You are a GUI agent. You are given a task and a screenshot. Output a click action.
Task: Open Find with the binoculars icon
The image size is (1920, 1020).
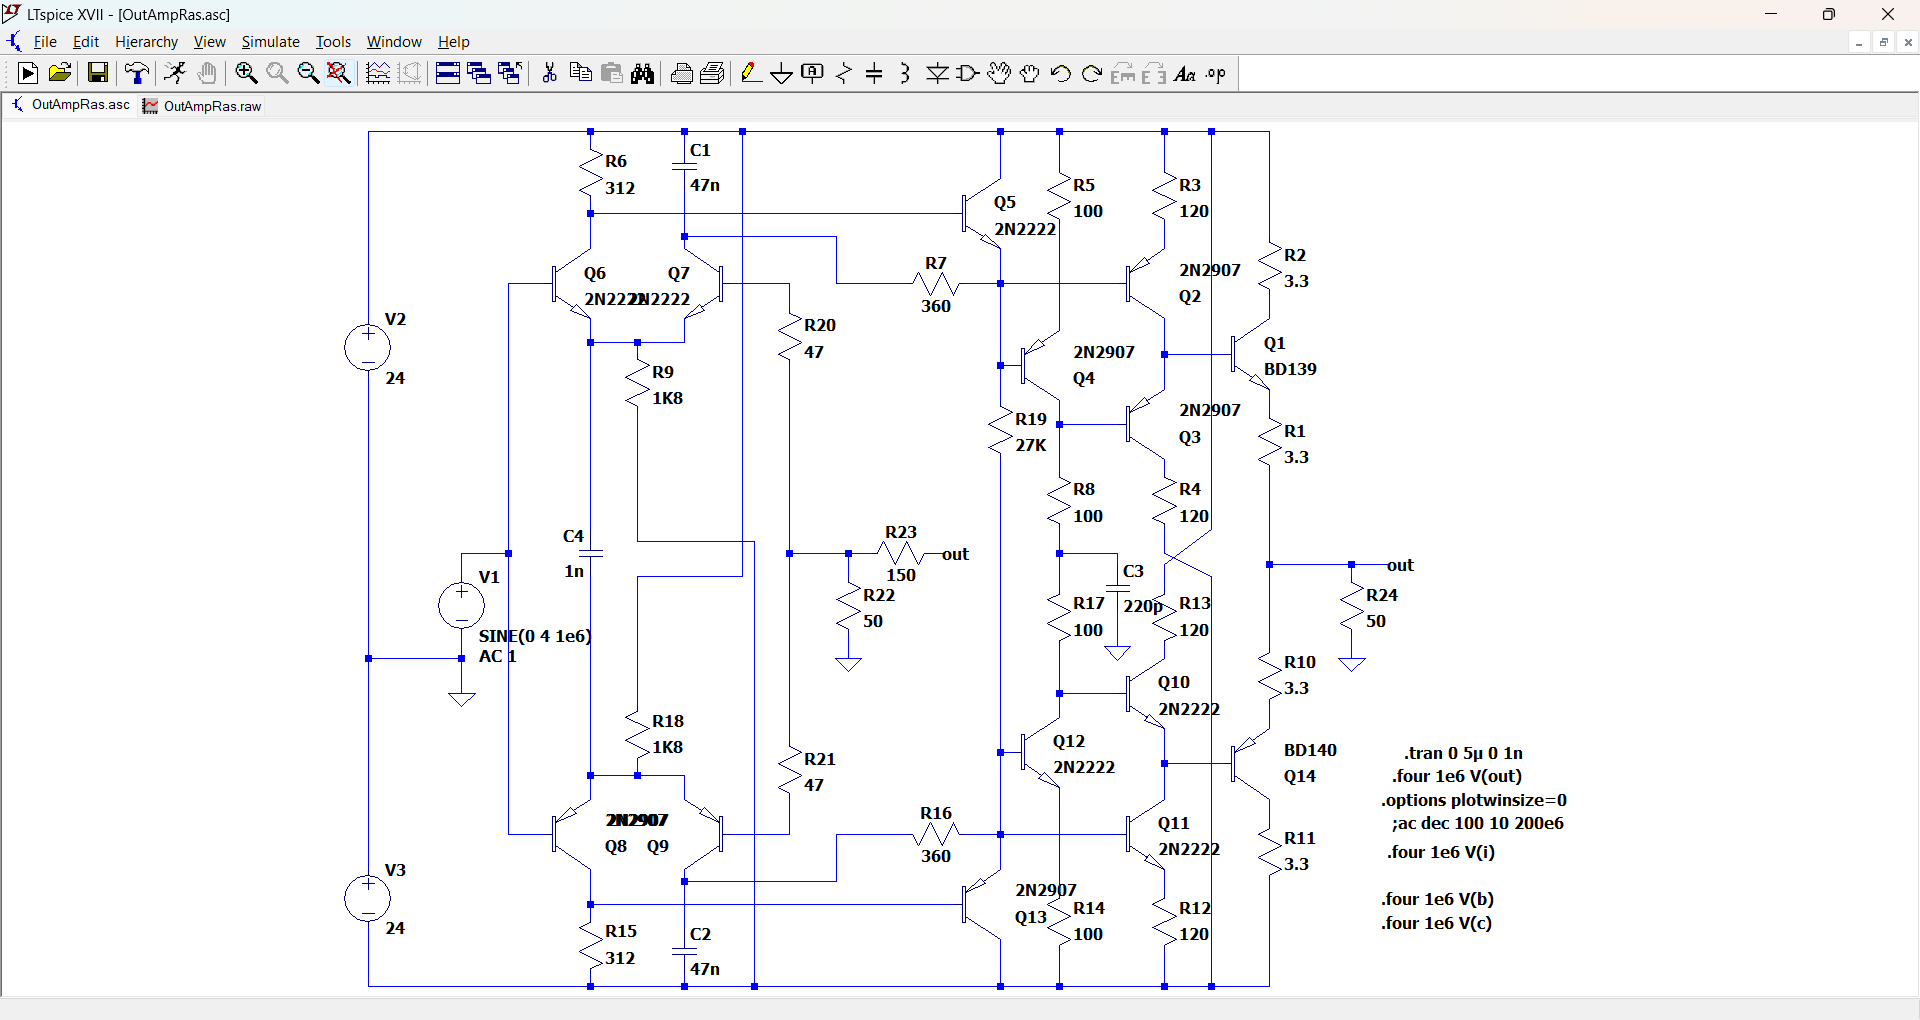pos(643,73)
